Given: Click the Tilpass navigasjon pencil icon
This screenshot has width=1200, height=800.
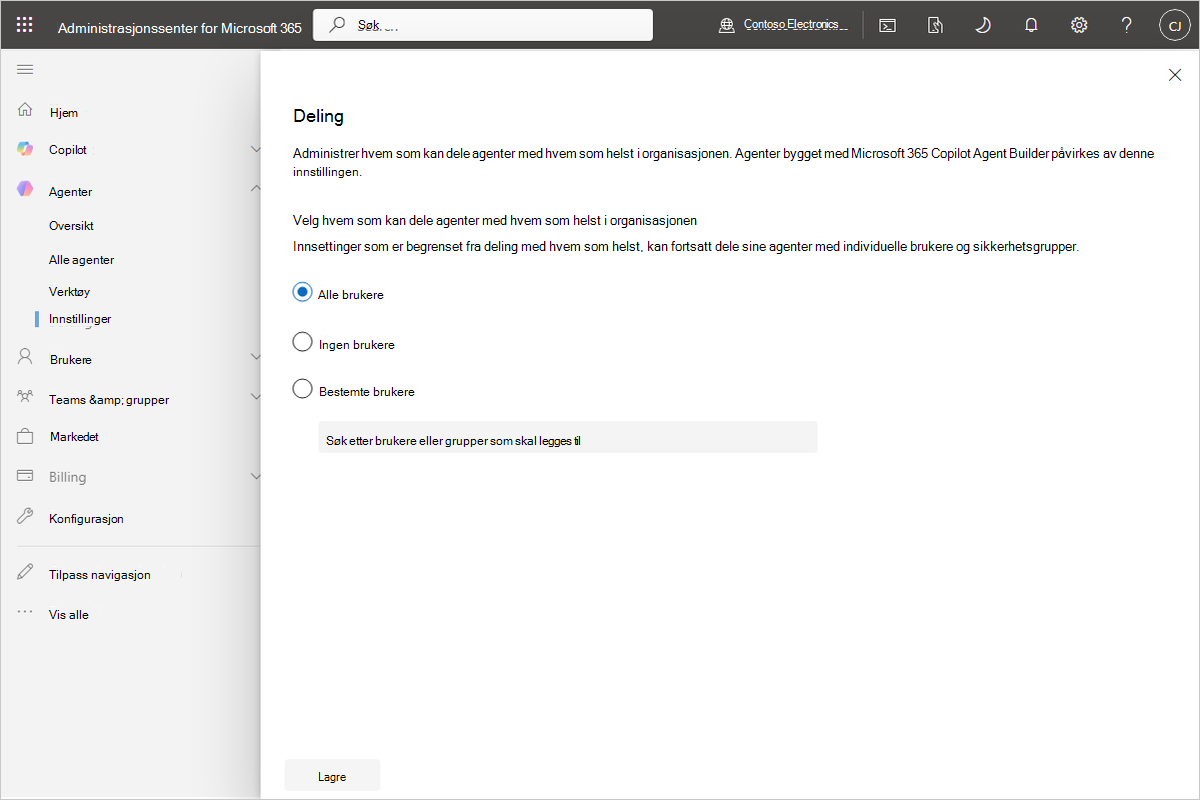Looking at the screenshot, I should [25, 573].
